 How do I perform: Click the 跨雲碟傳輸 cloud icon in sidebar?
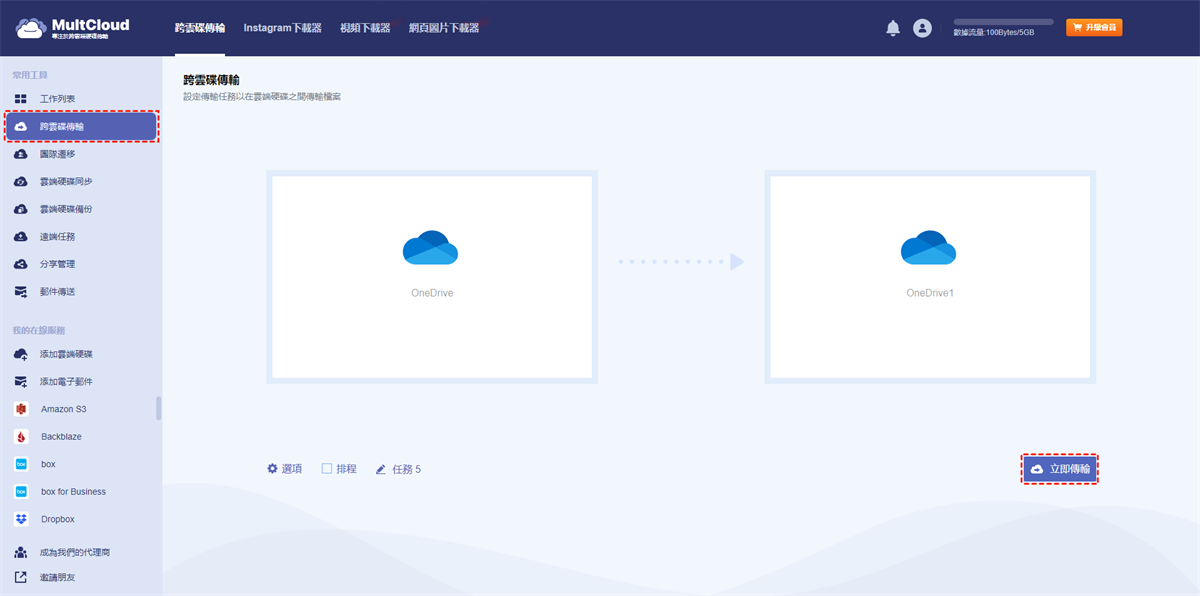21,127
